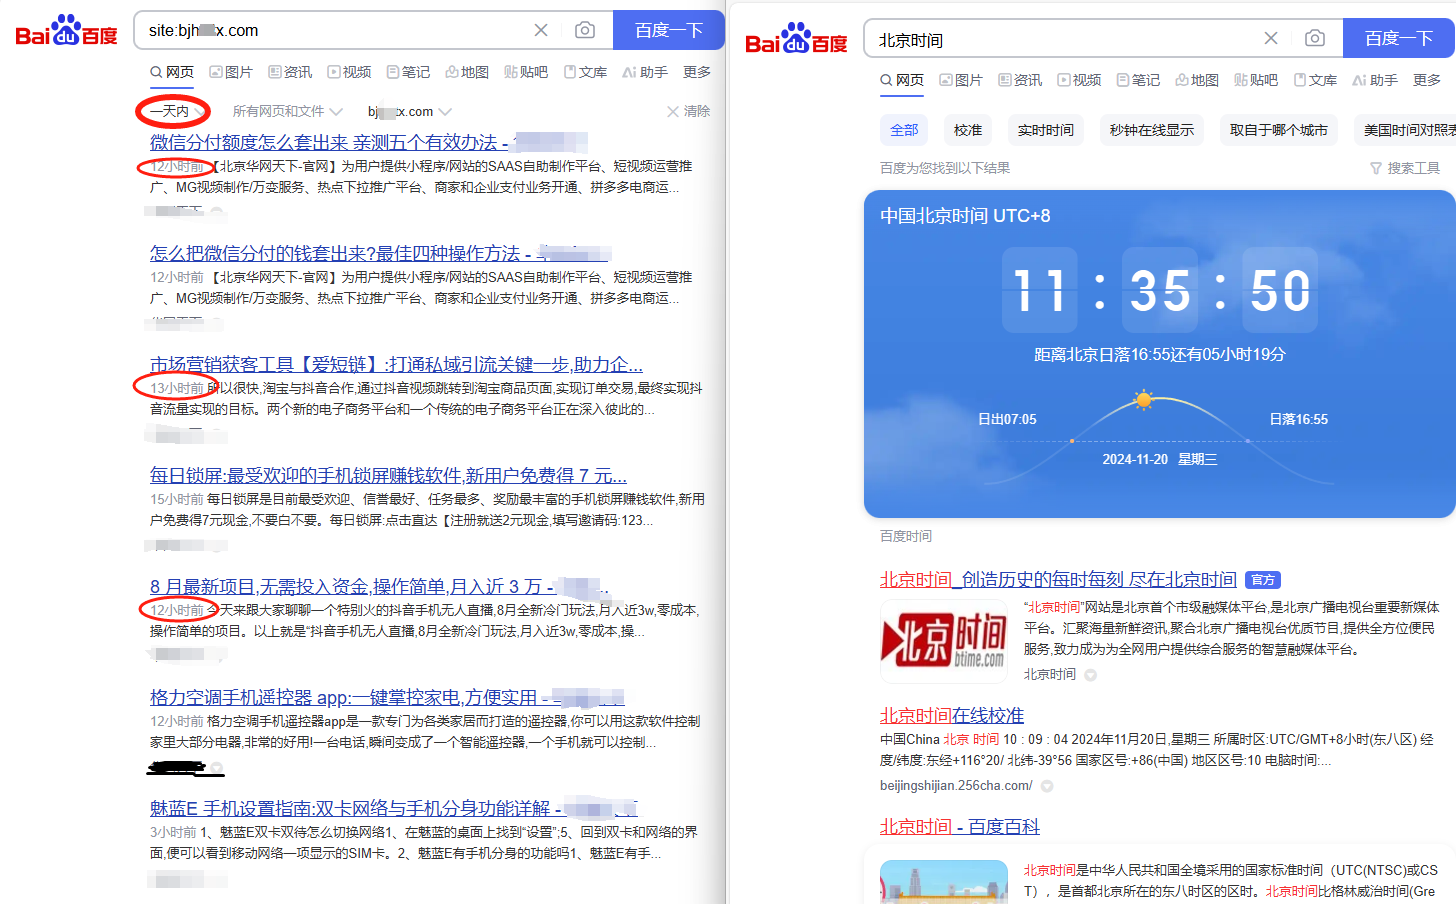Viewport: 1456px width, 904px height.
Task: Open the camera image search in the right window
Action: 1315,38
